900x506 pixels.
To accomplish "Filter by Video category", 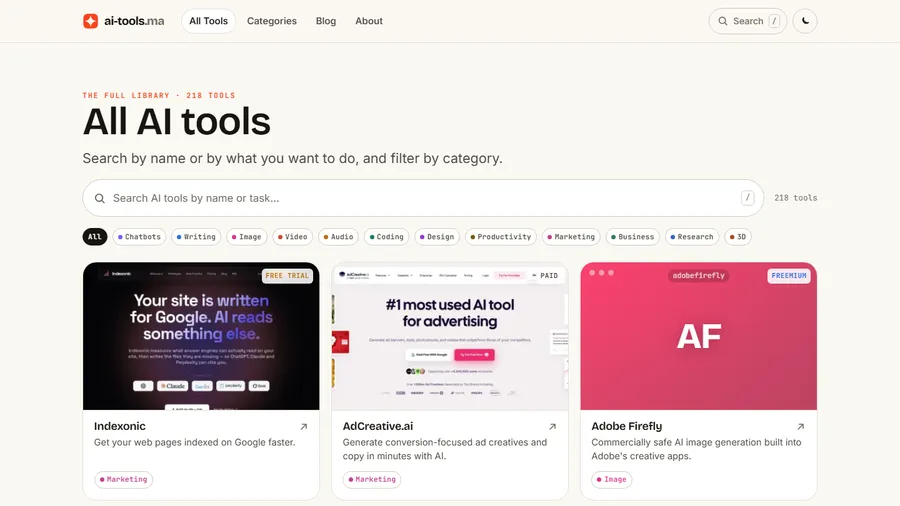I will (x=293, y=237).
